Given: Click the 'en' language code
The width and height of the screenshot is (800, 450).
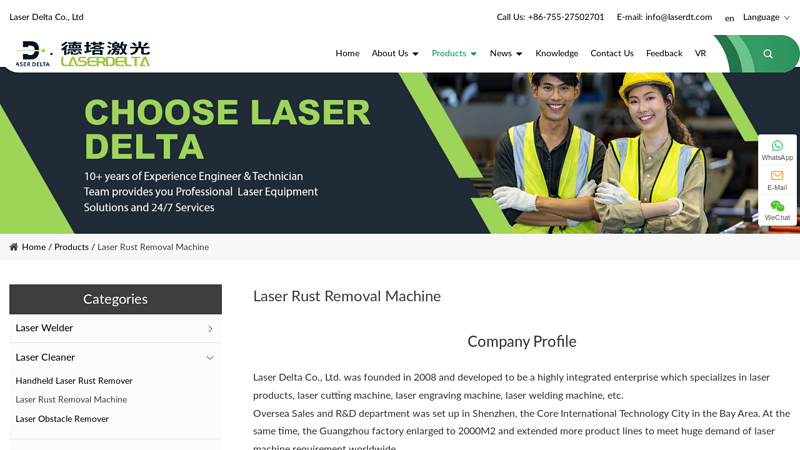Looking at the screenshot, I should (x=730, y=18).
